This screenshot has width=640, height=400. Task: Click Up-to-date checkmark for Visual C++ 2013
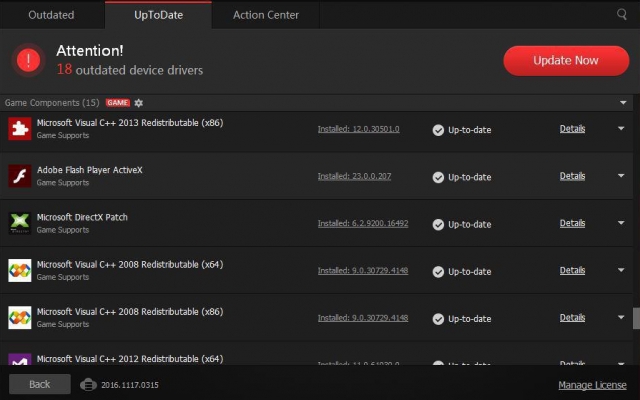tap(438, 130)
